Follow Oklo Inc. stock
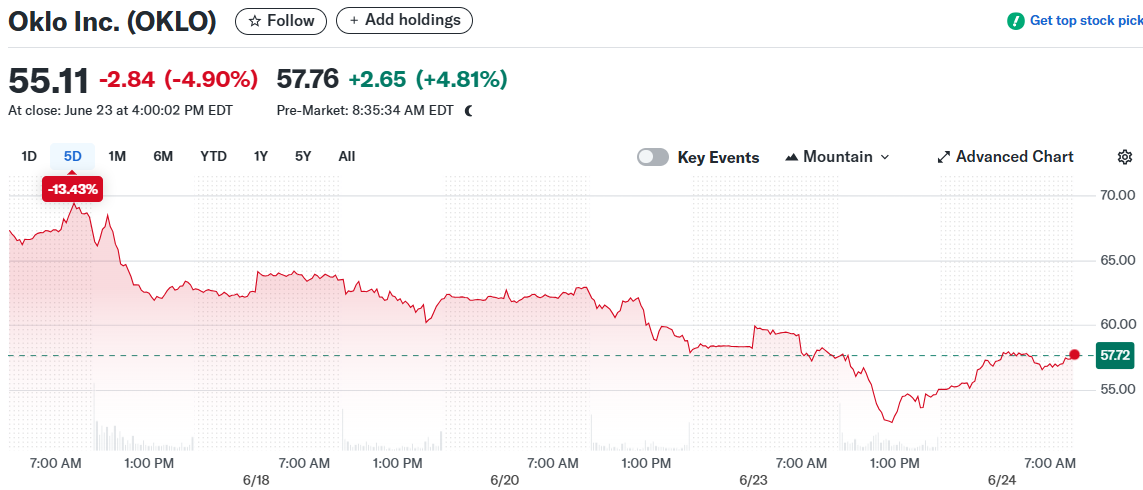The height and width of the screenshot is (490, 1143). coord(281,20)
